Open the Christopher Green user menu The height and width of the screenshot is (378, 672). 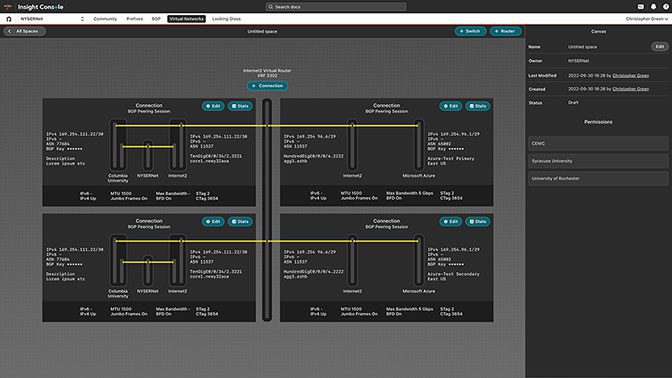coord(647,19)
